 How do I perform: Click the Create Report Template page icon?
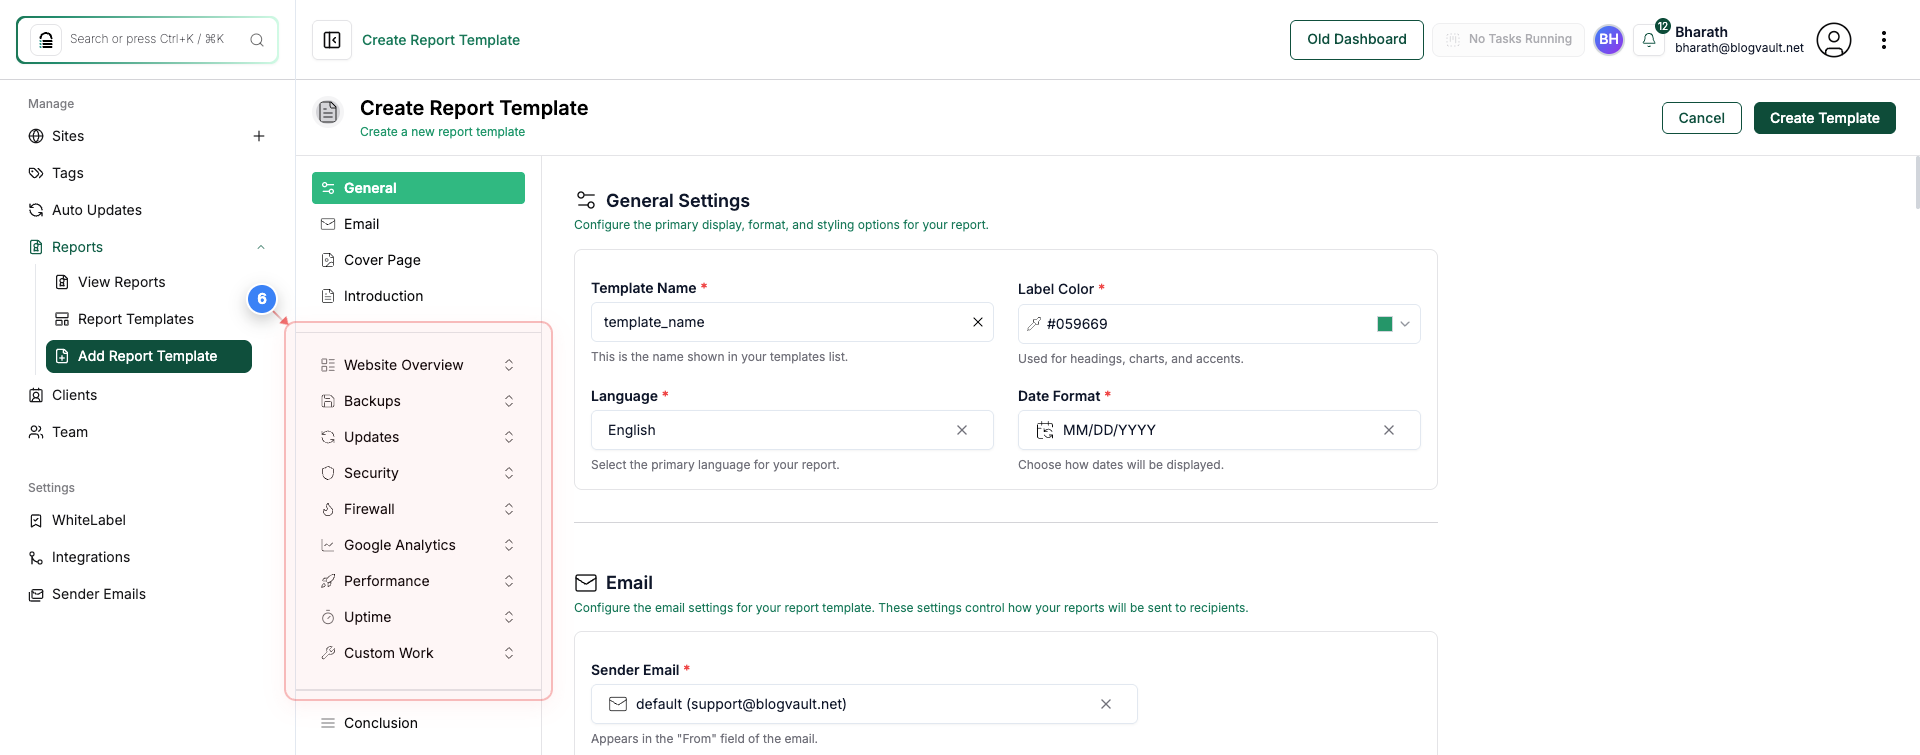tap(328, 112)
